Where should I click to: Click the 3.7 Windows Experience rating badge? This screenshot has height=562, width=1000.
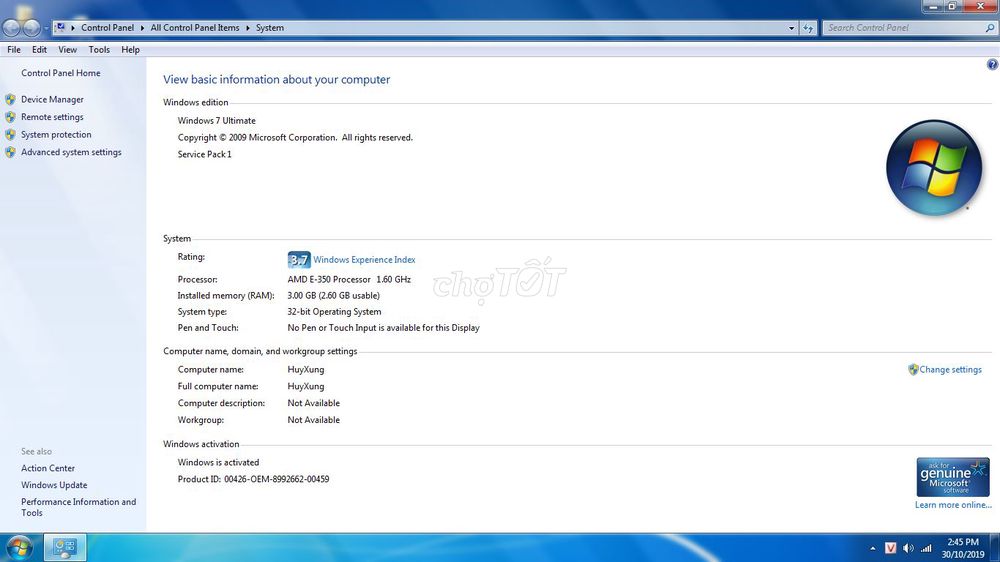298,260
